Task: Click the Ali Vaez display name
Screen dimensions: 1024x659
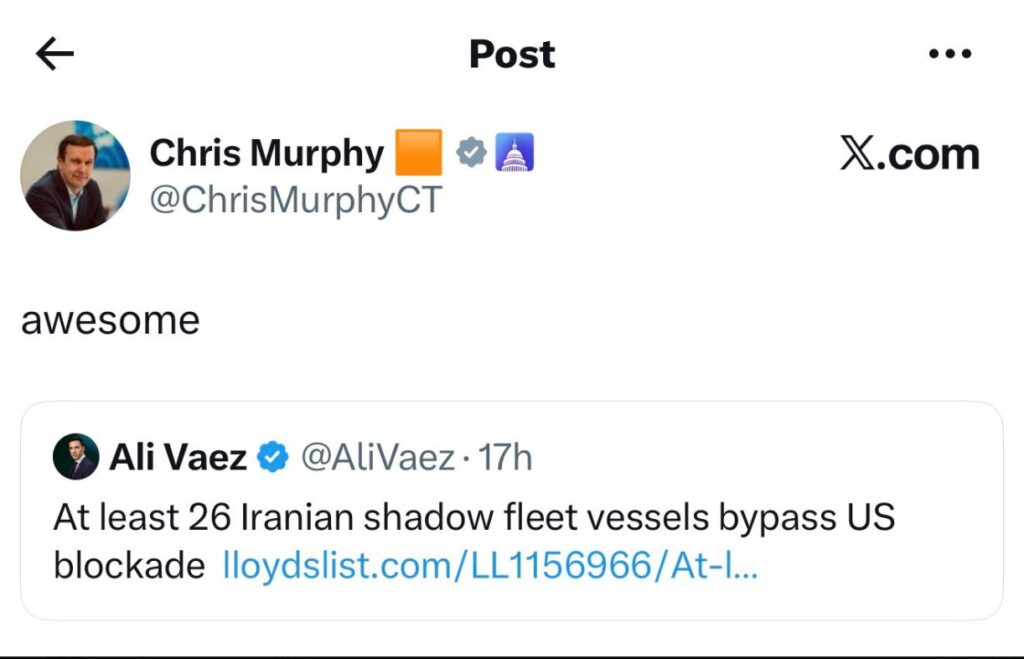Action: [178, 458]
